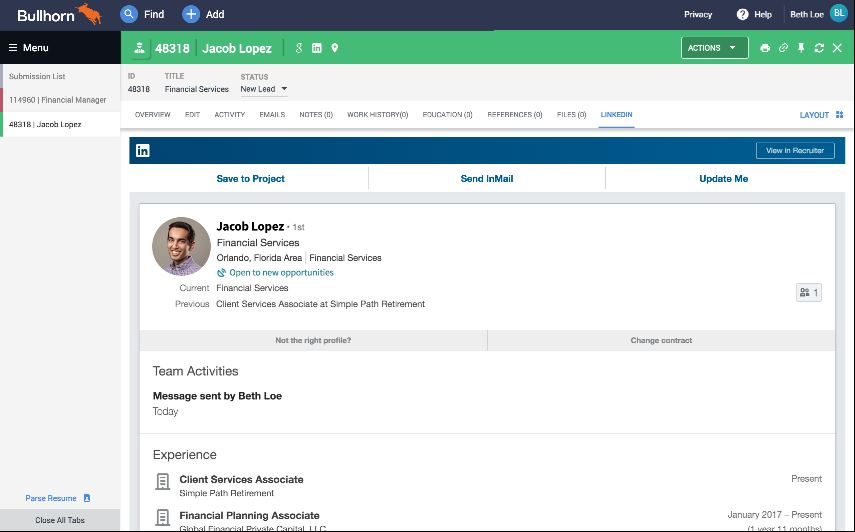This screenshot has height=532, width=855.
Task: Switch to the Overview tab
Action: point(153,114)
